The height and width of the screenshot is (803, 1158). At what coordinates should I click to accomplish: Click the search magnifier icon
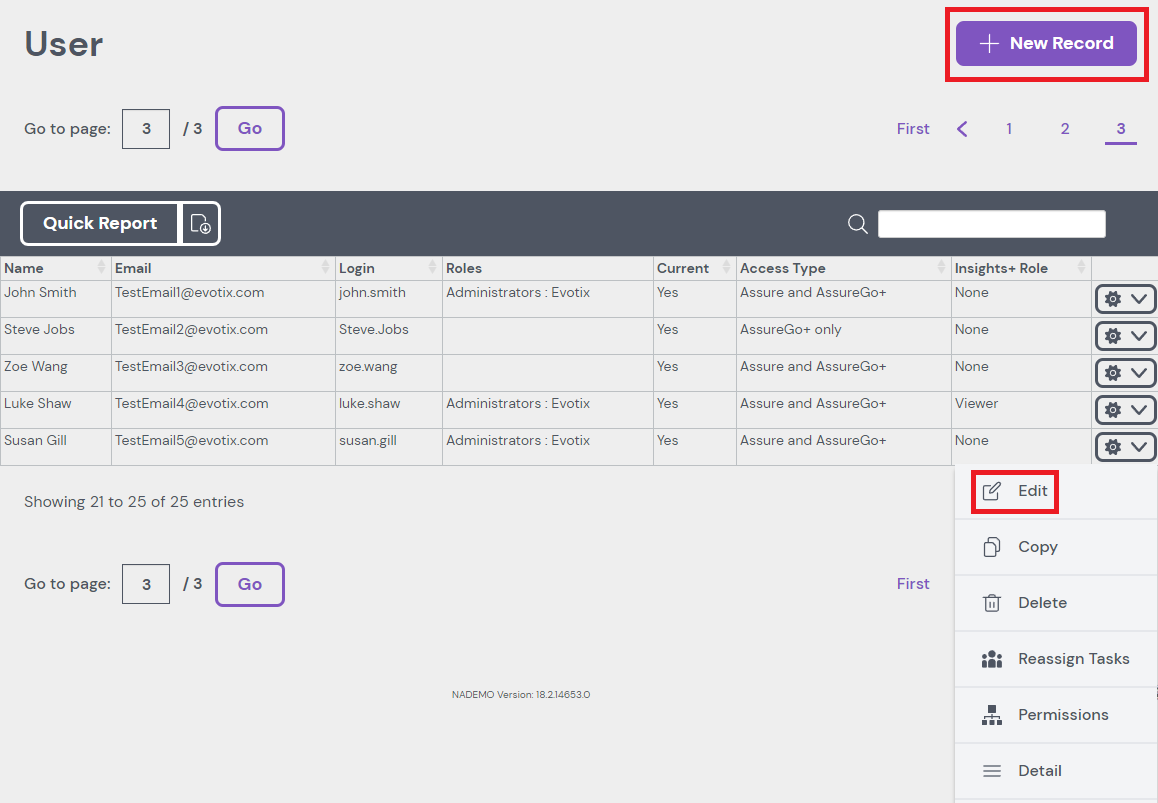coord(857,224)
